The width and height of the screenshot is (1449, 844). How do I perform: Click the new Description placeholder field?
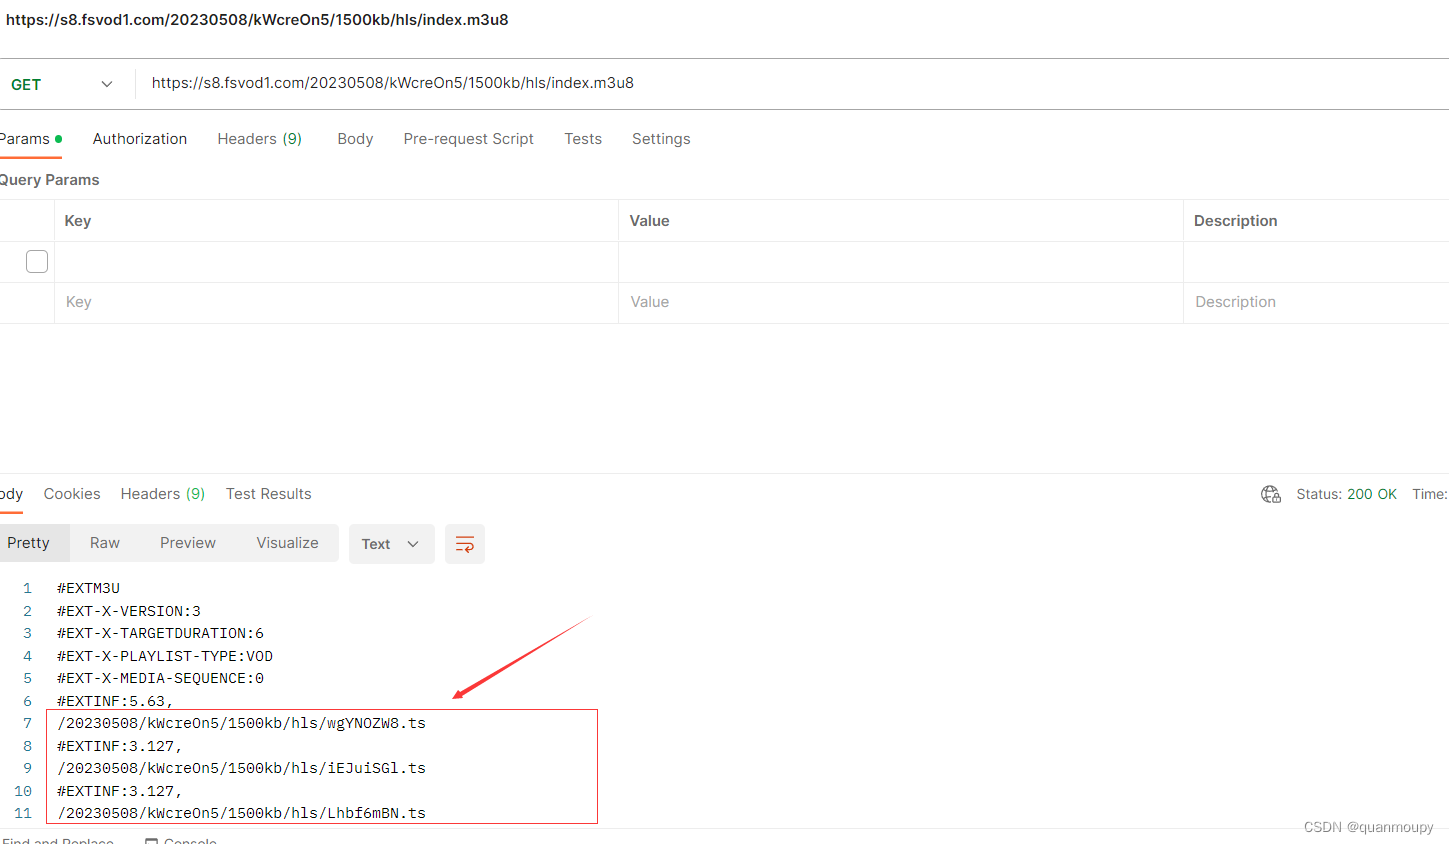pos(1316,302)
